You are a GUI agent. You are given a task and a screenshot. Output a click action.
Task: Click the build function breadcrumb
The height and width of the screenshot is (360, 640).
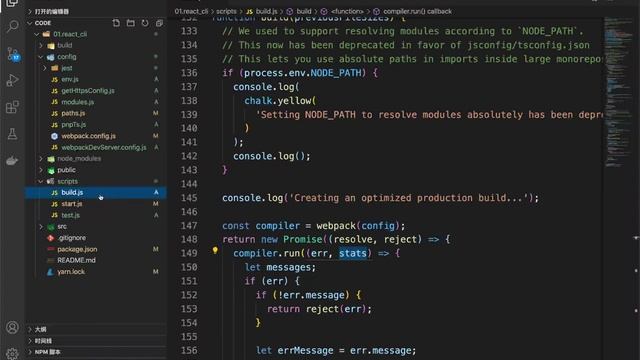point(299,11)
